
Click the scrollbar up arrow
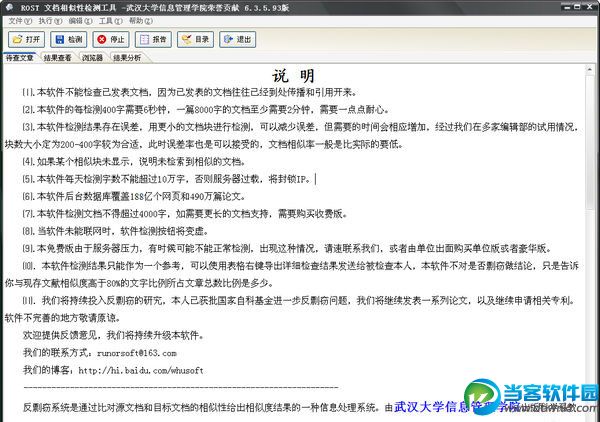point(590,70)
